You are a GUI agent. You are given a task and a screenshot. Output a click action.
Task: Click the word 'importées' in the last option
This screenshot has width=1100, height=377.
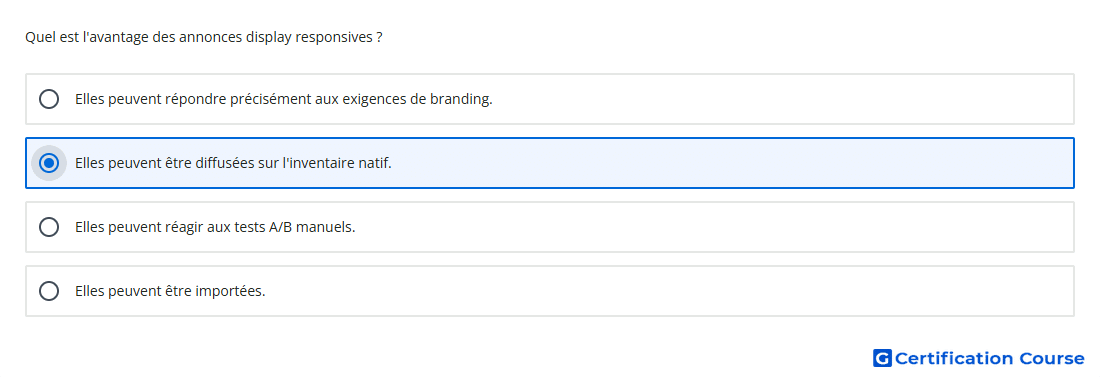pyautogui.click(x=233, y=291)
